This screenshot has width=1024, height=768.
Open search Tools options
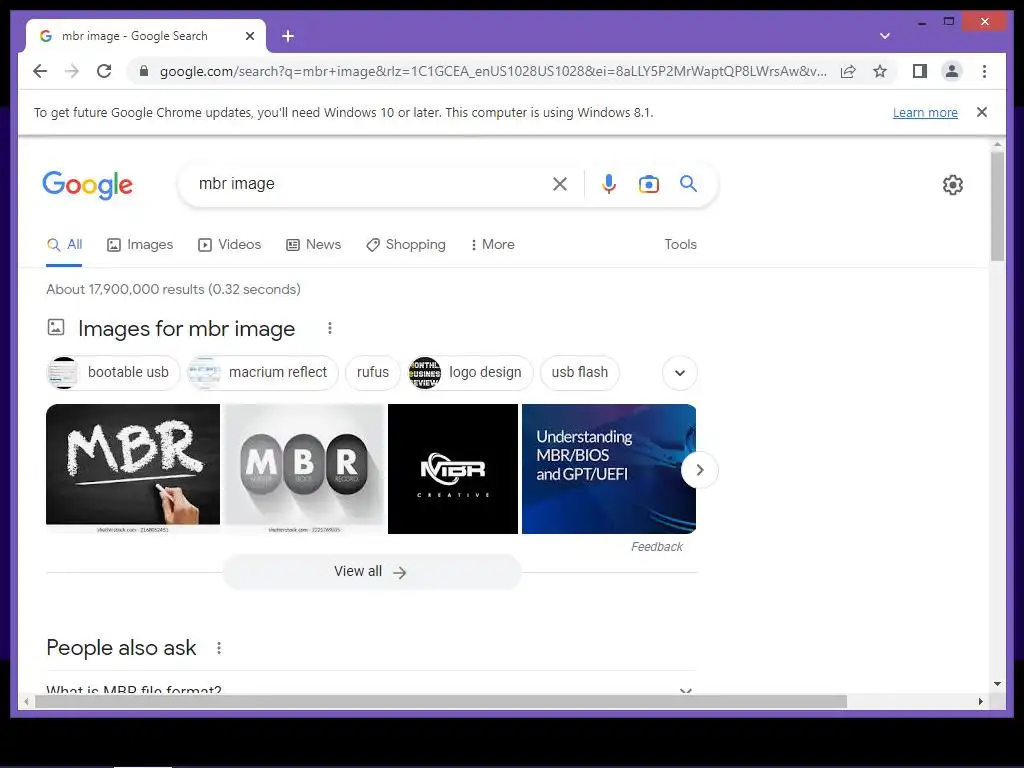coord(680,244)
